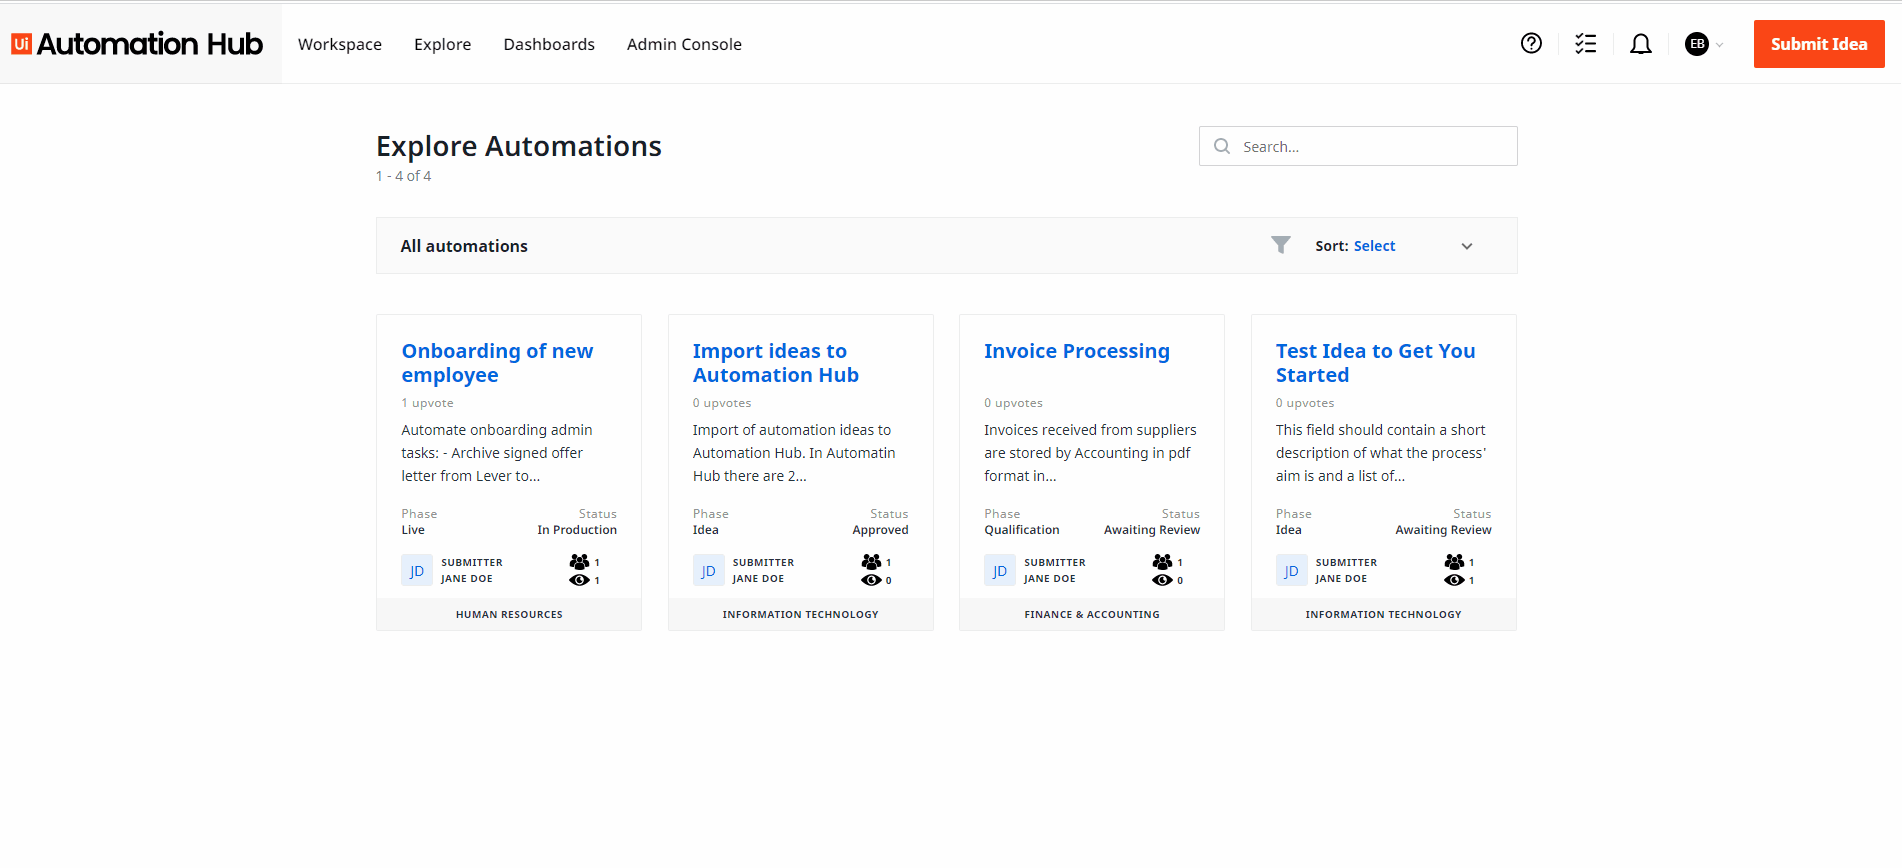Click followers icon on Onboarding card
Viewport: 1902px width, 868px height.
point(579,562)
